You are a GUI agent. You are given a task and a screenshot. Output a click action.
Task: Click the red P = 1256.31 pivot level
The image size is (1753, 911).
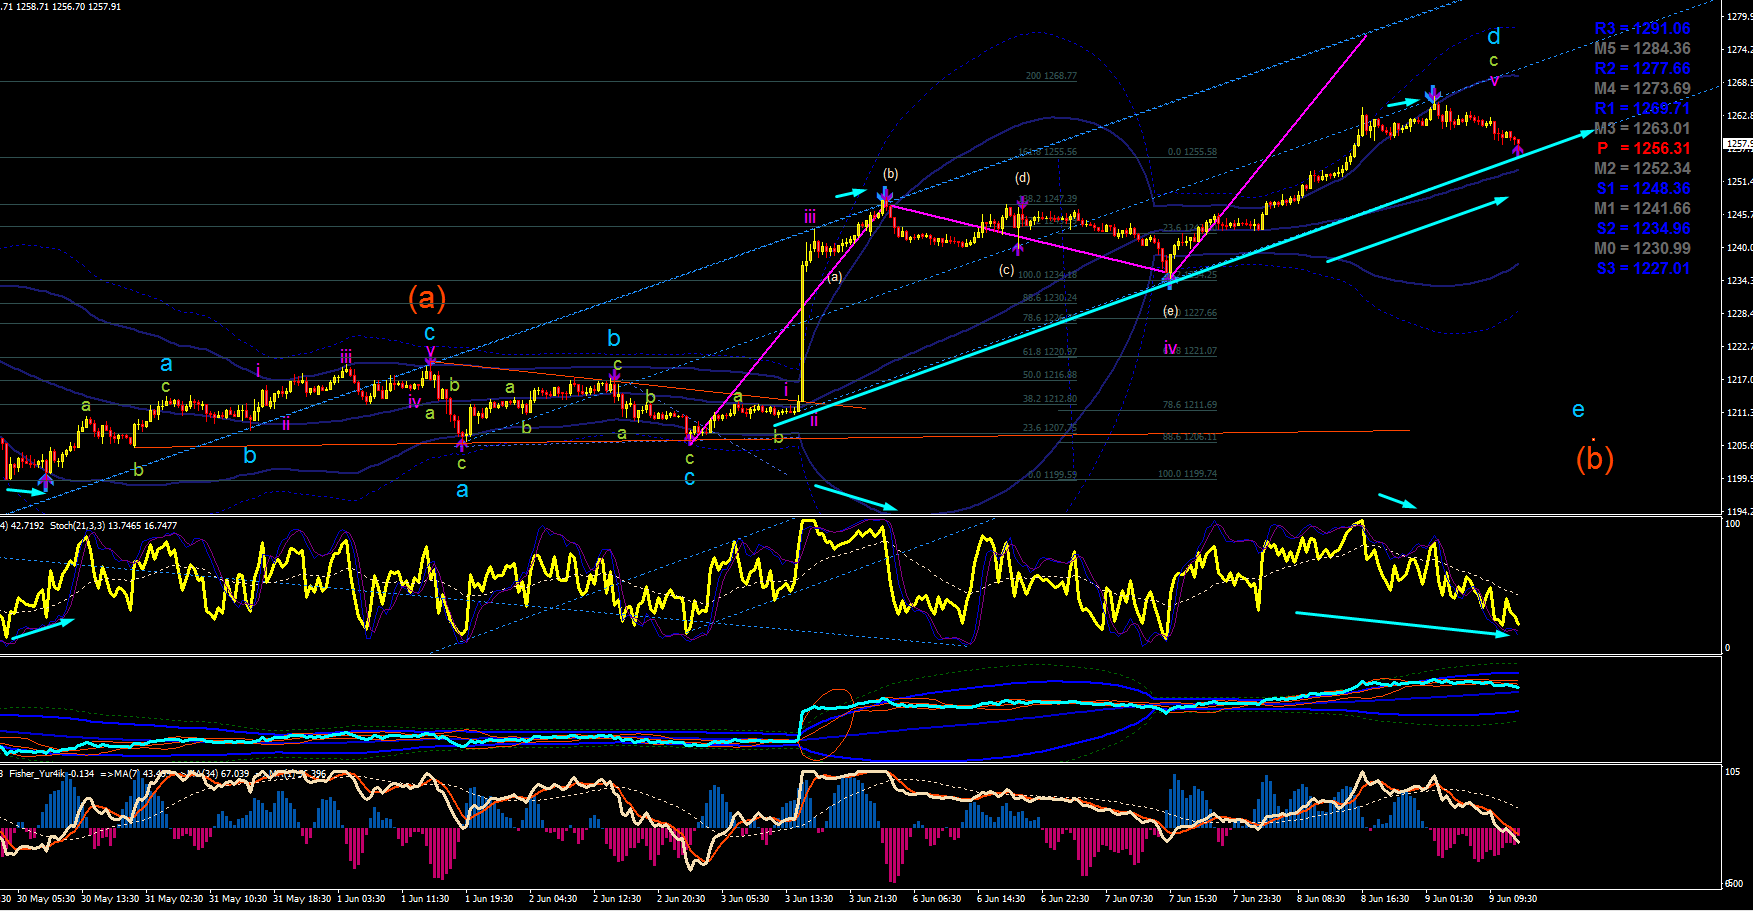pyautogui.click(x=1642, y=148)
